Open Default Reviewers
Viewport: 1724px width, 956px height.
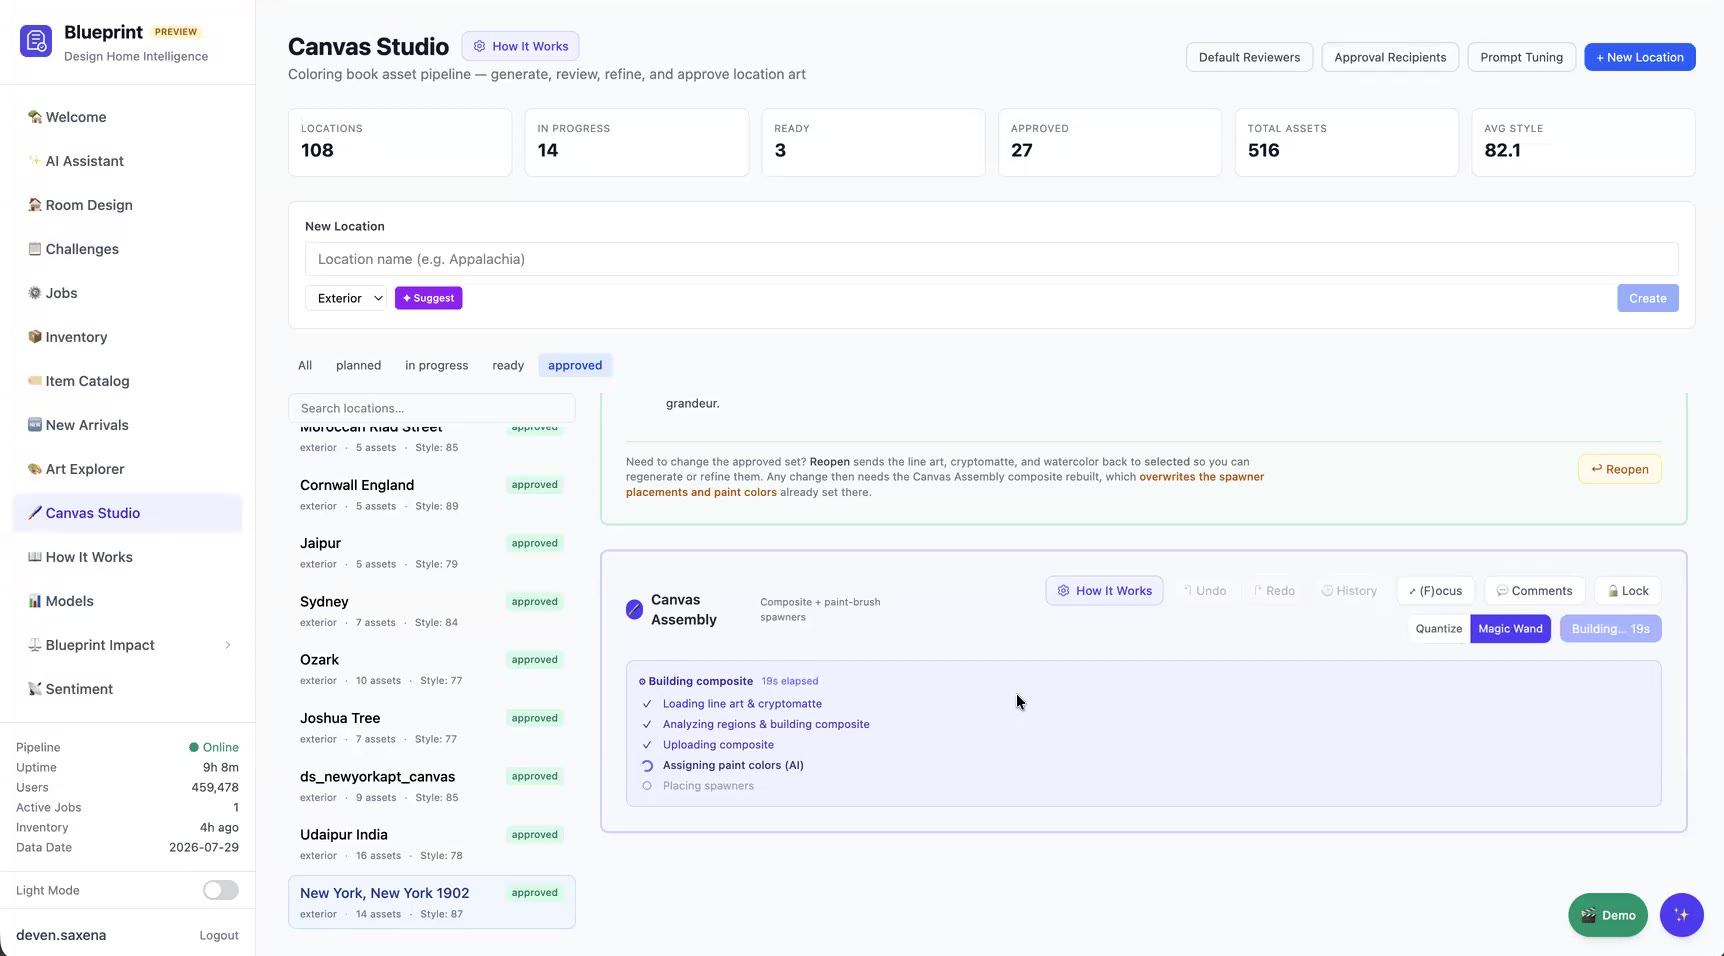click(x=1249, y=57)
